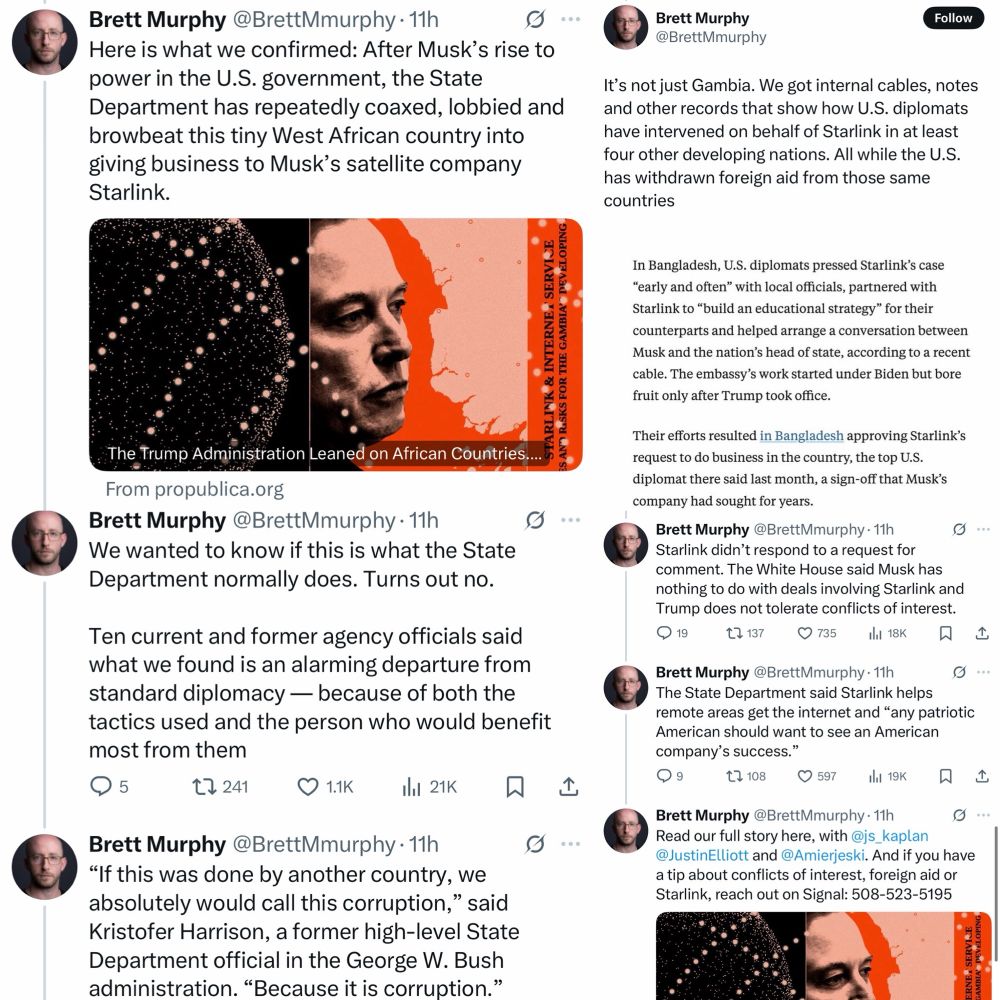Share the "any patriotic American" tweet
The width and height of the screenshot is (1000, 1000).
[982, 776]
